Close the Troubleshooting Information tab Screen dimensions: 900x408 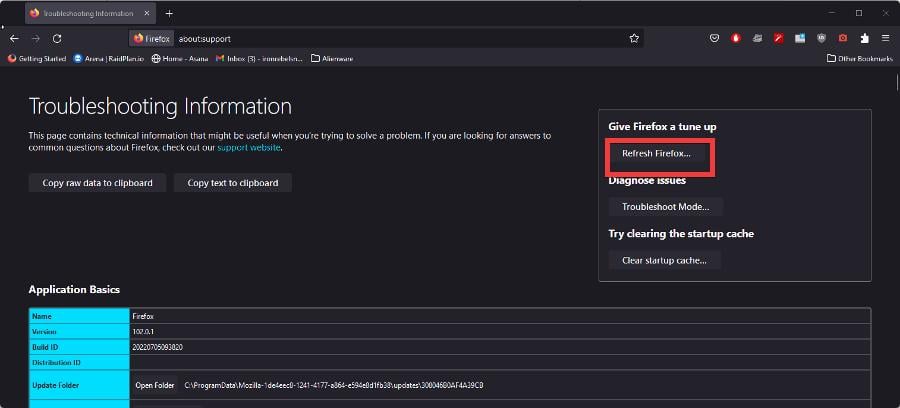point(146,13)
